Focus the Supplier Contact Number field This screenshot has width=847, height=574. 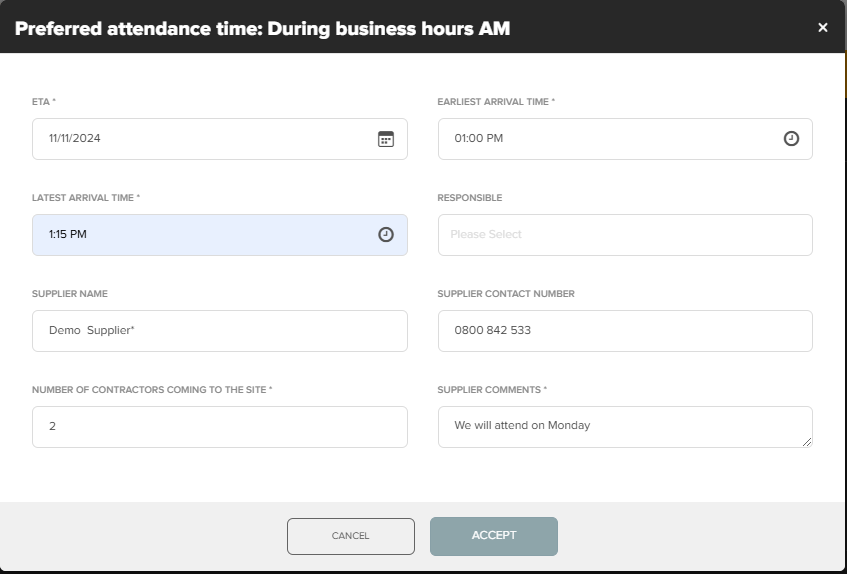click(x=625, y=331)
